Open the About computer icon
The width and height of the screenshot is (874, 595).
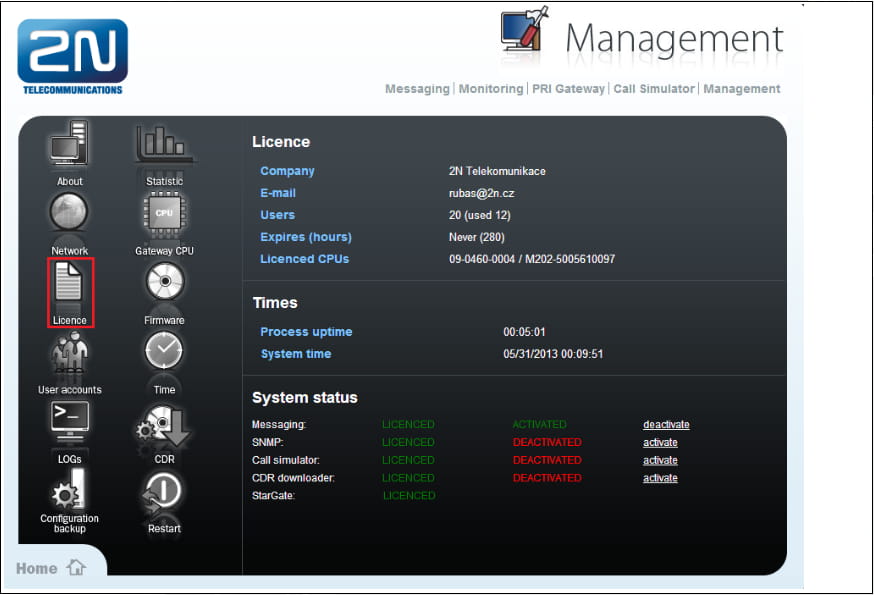pyautogui.click(x=69, y=144)
